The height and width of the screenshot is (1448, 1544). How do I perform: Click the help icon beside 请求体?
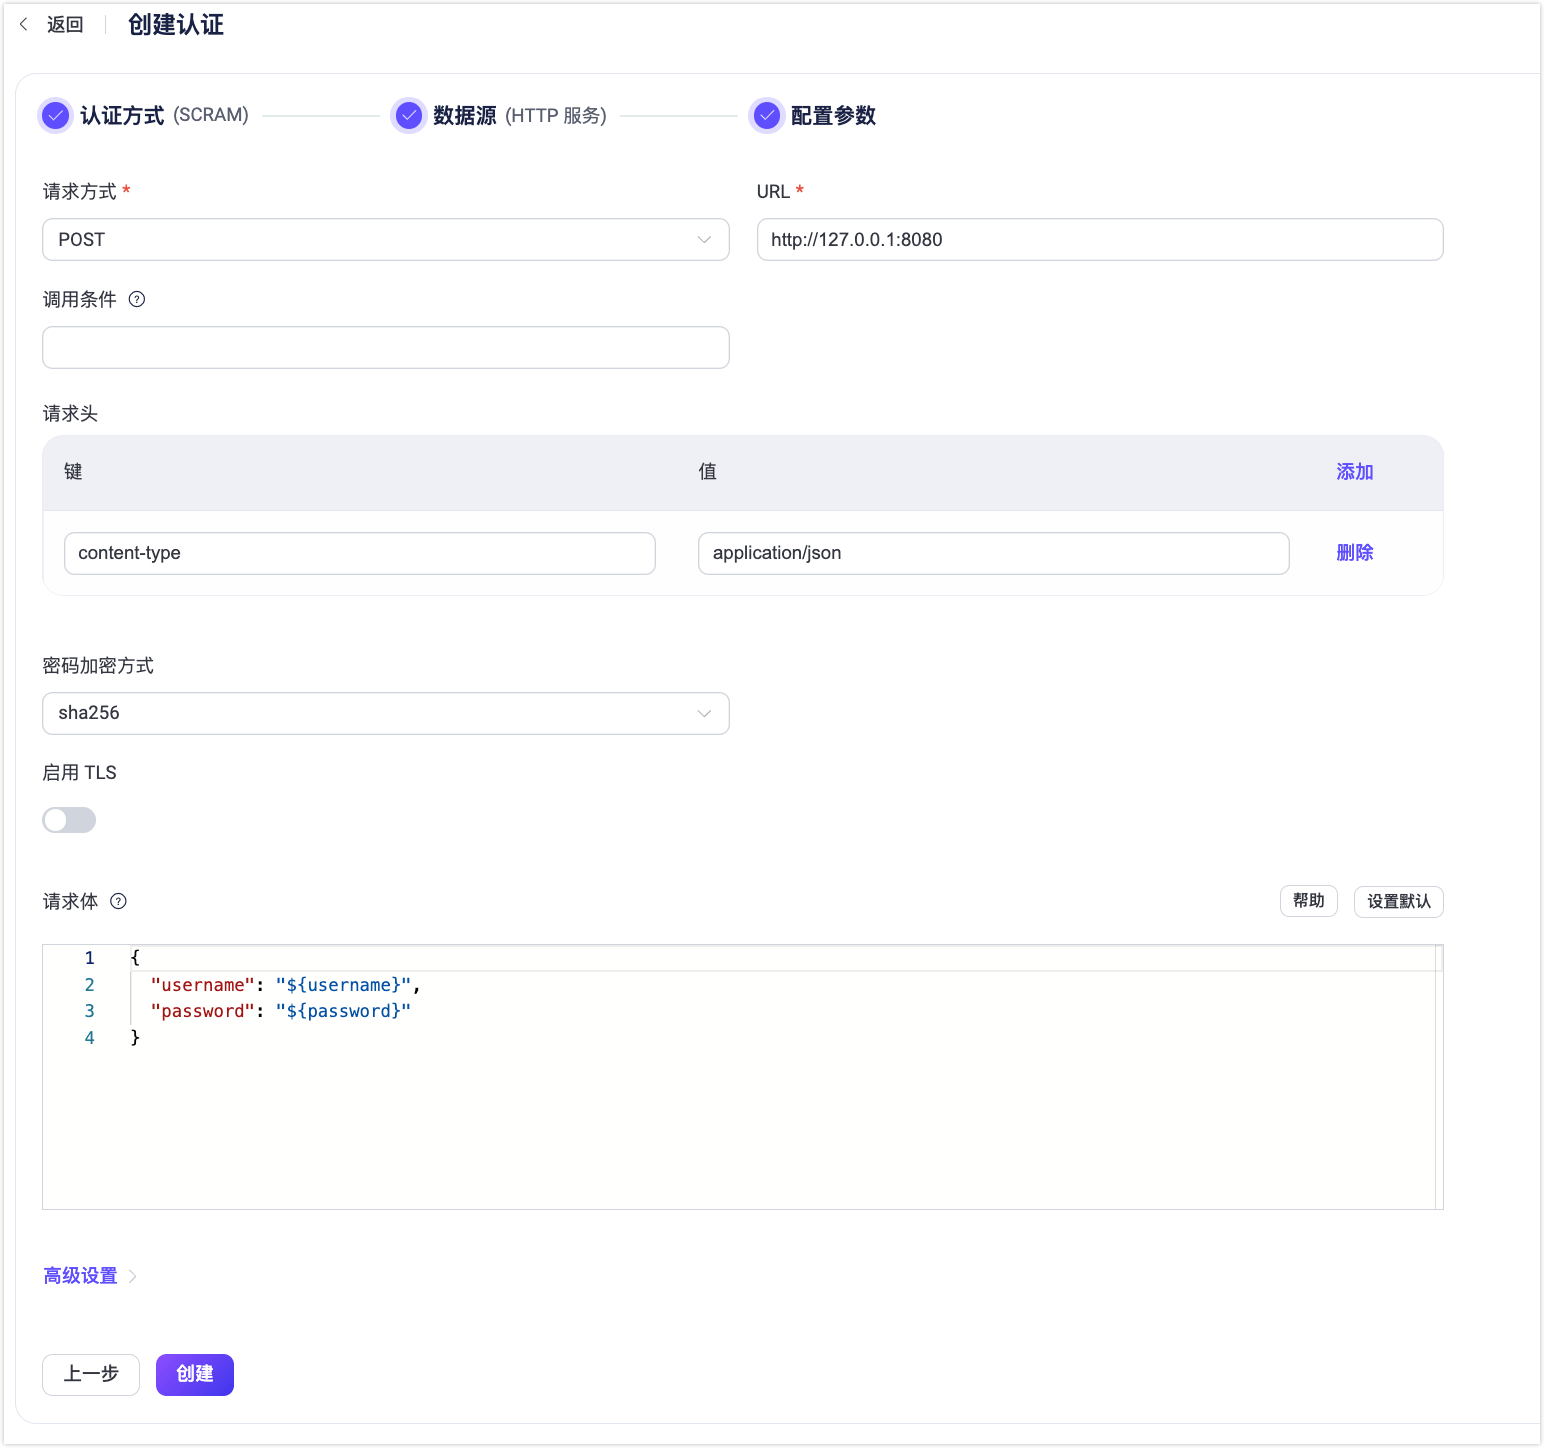pyautogui.click(x=117, y=901)
